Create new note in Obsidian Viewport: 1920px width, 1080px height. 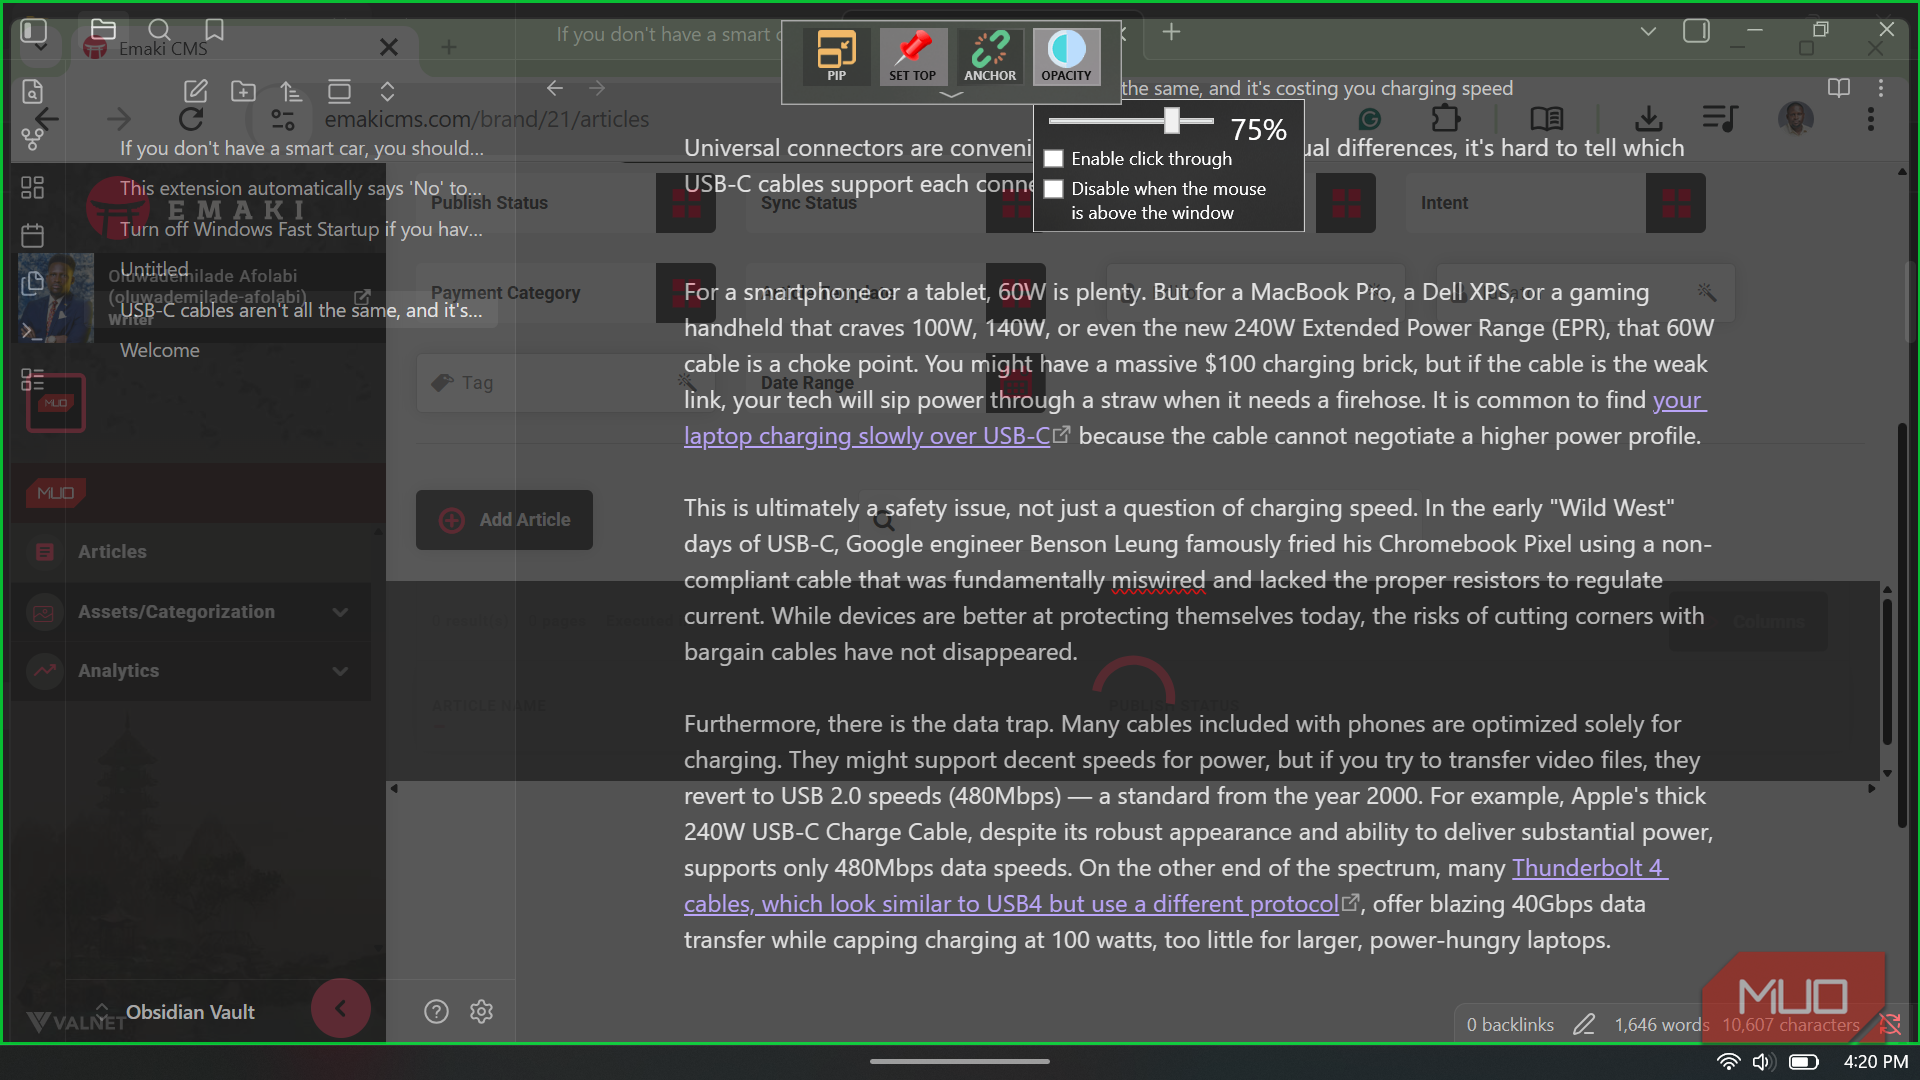(x=196, y=91)
